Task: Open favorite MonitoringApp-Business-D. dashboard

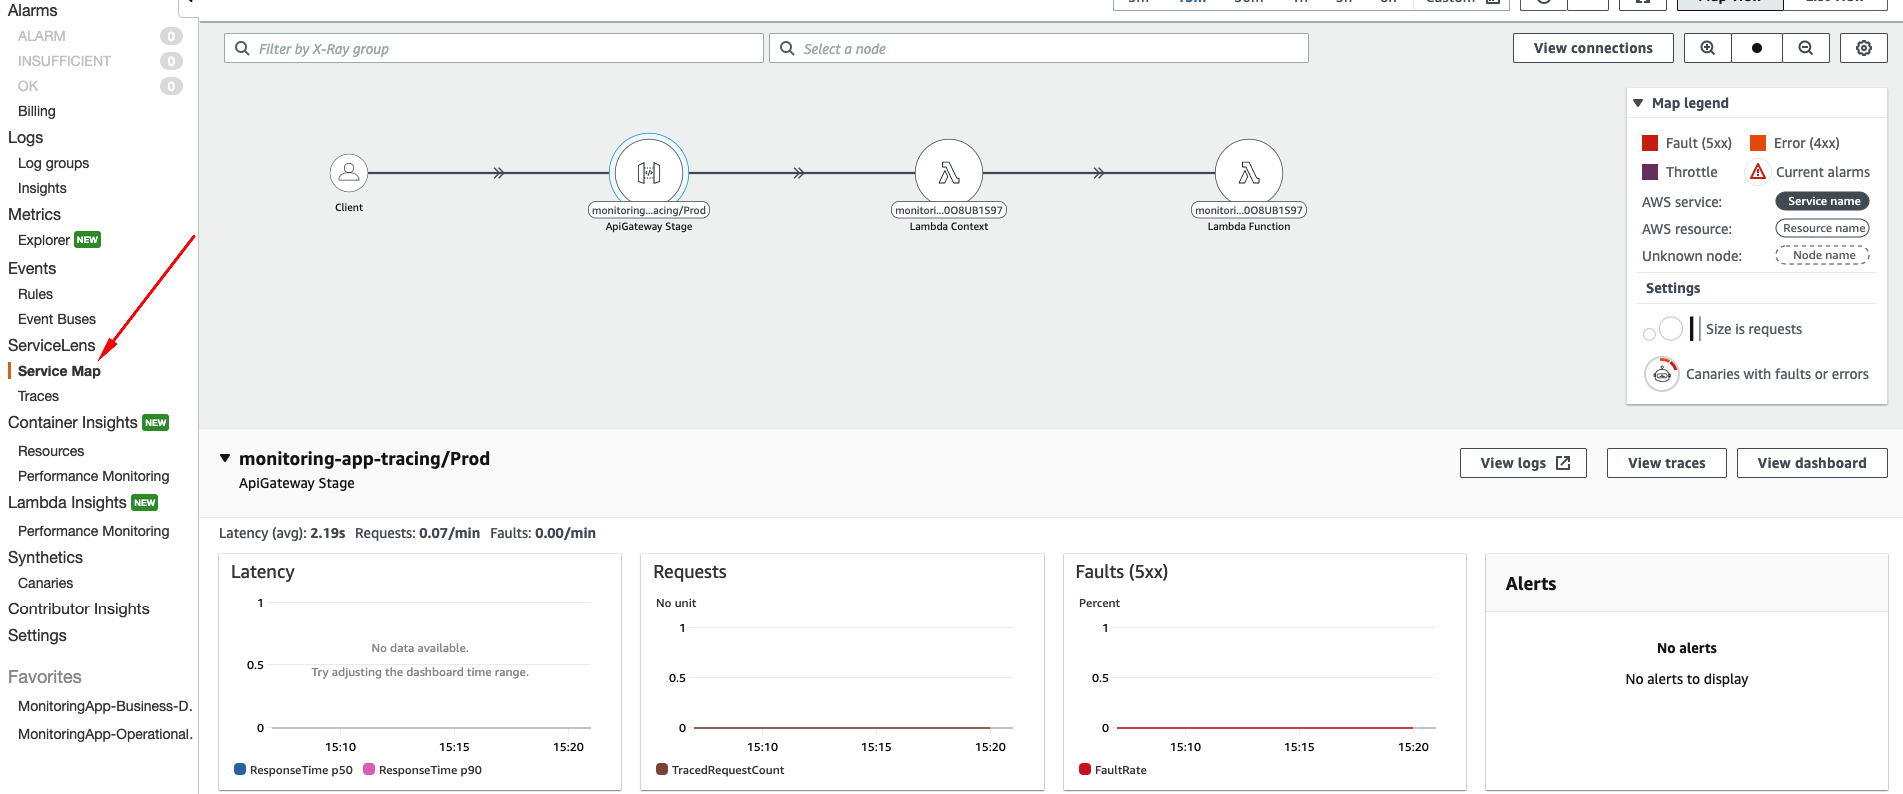Action: 105,706
